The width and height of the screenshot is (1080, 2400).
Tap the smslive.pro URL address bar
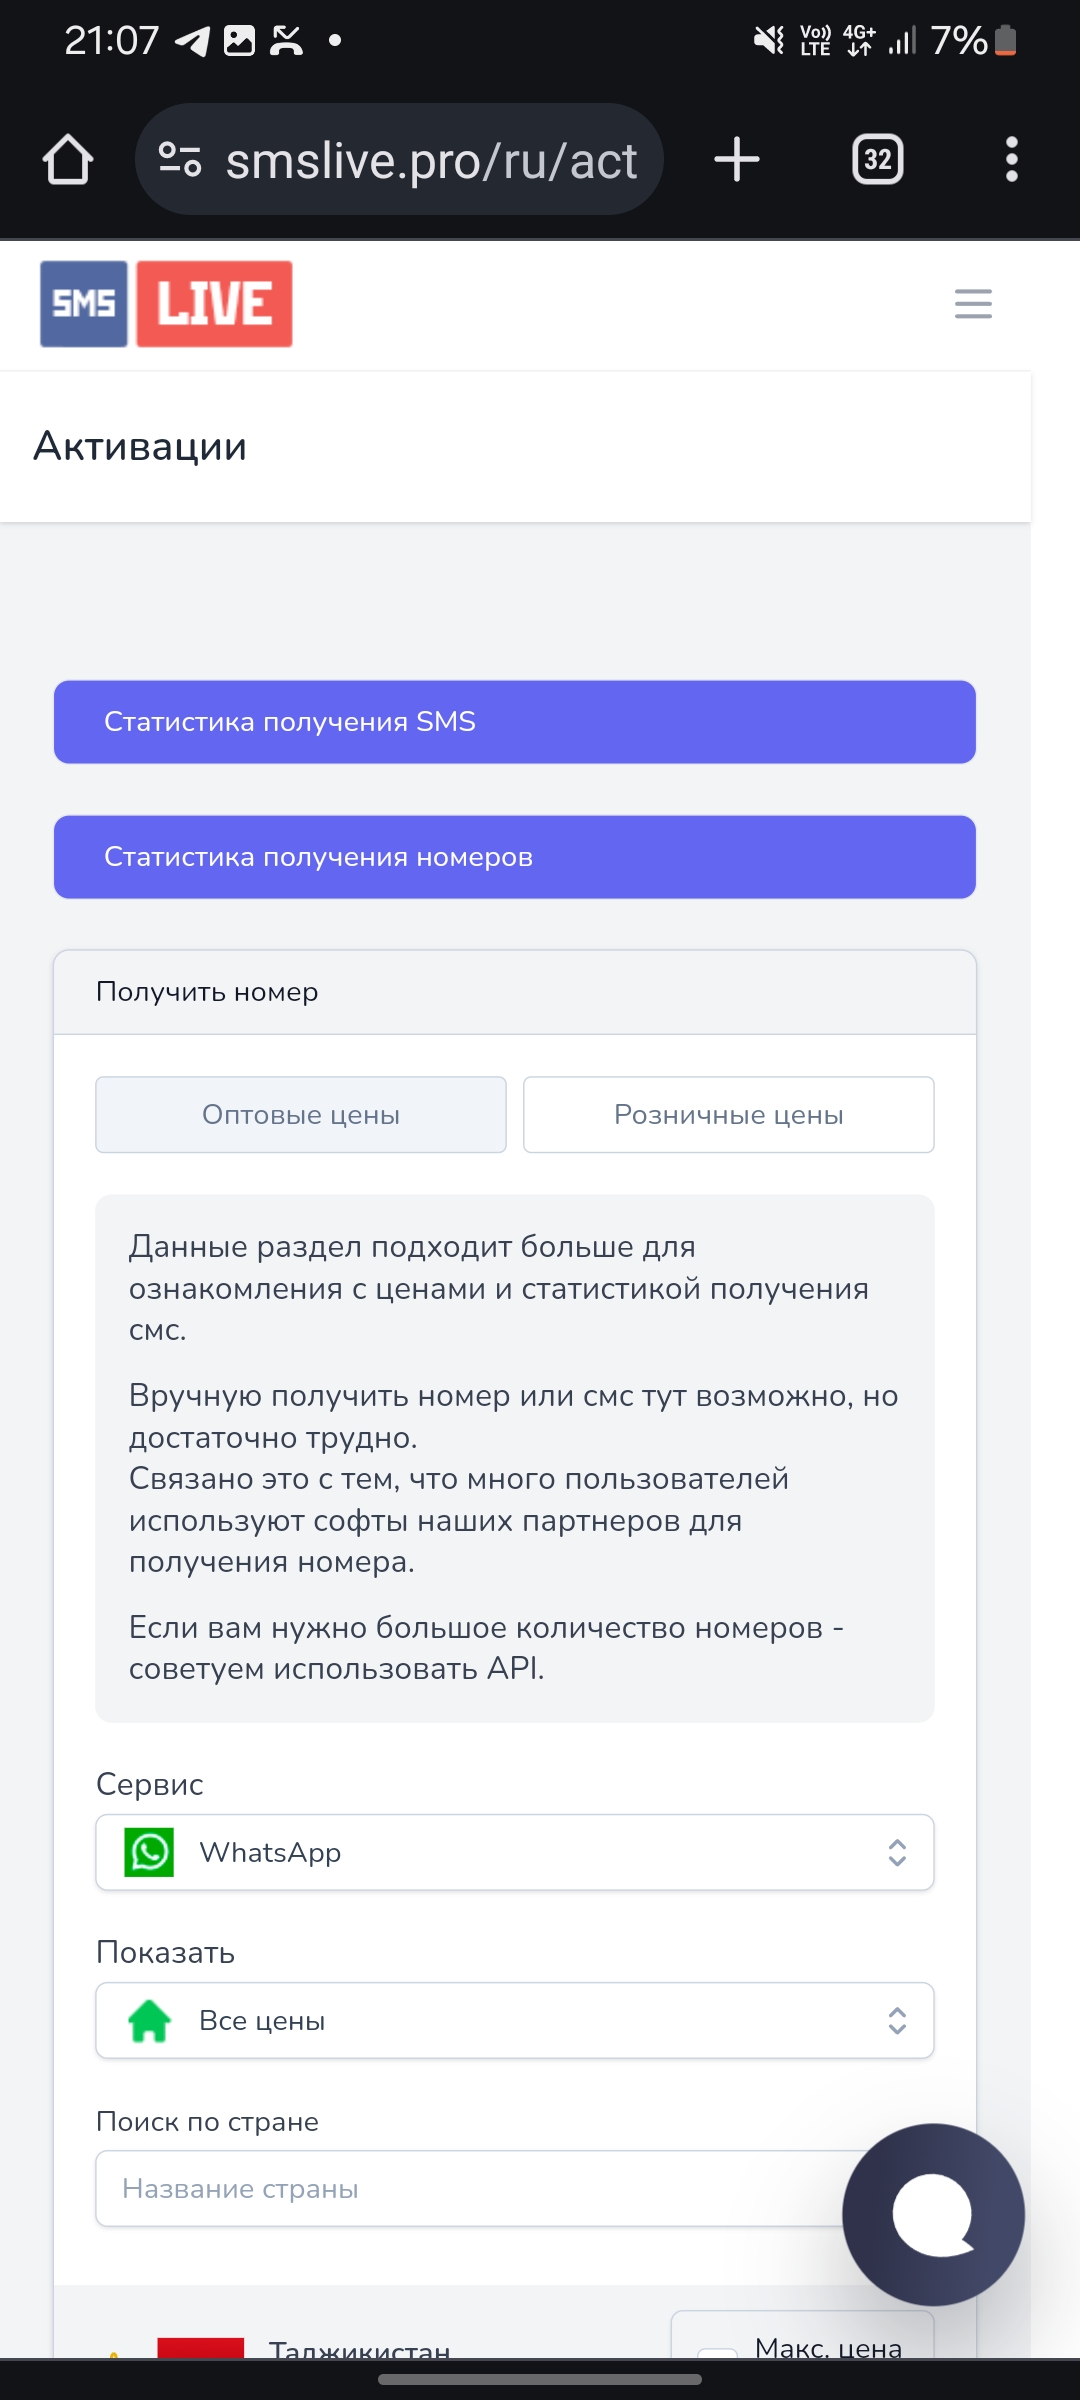pos(399,160)
